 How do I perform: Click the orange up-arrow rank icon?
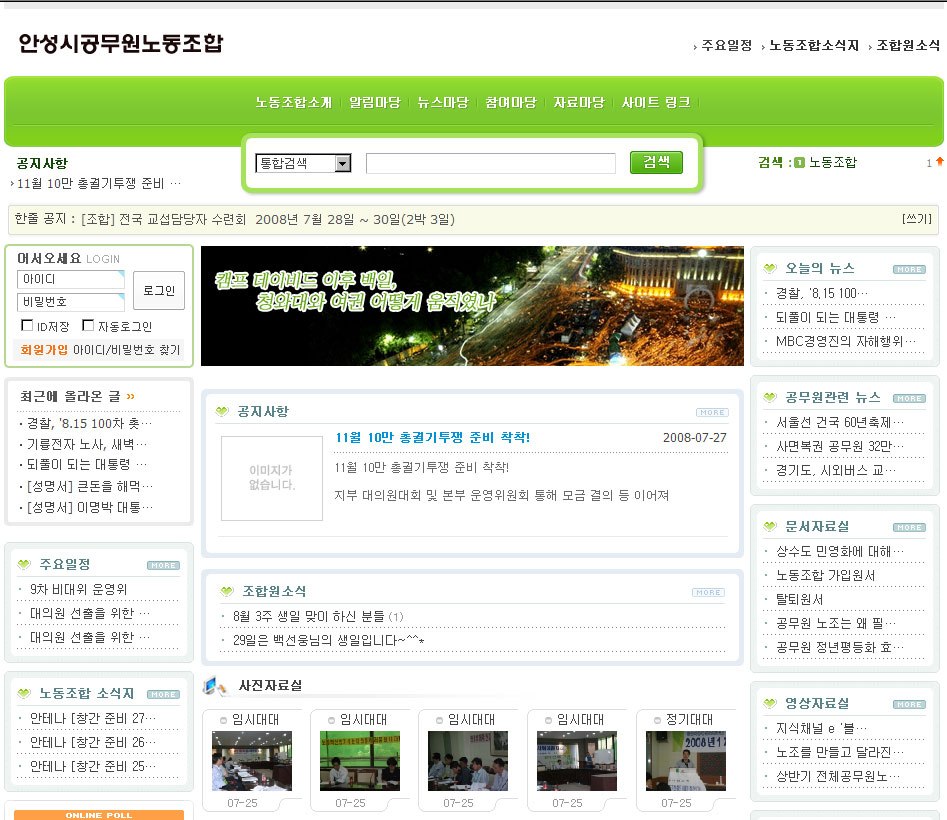click(939, 161)
